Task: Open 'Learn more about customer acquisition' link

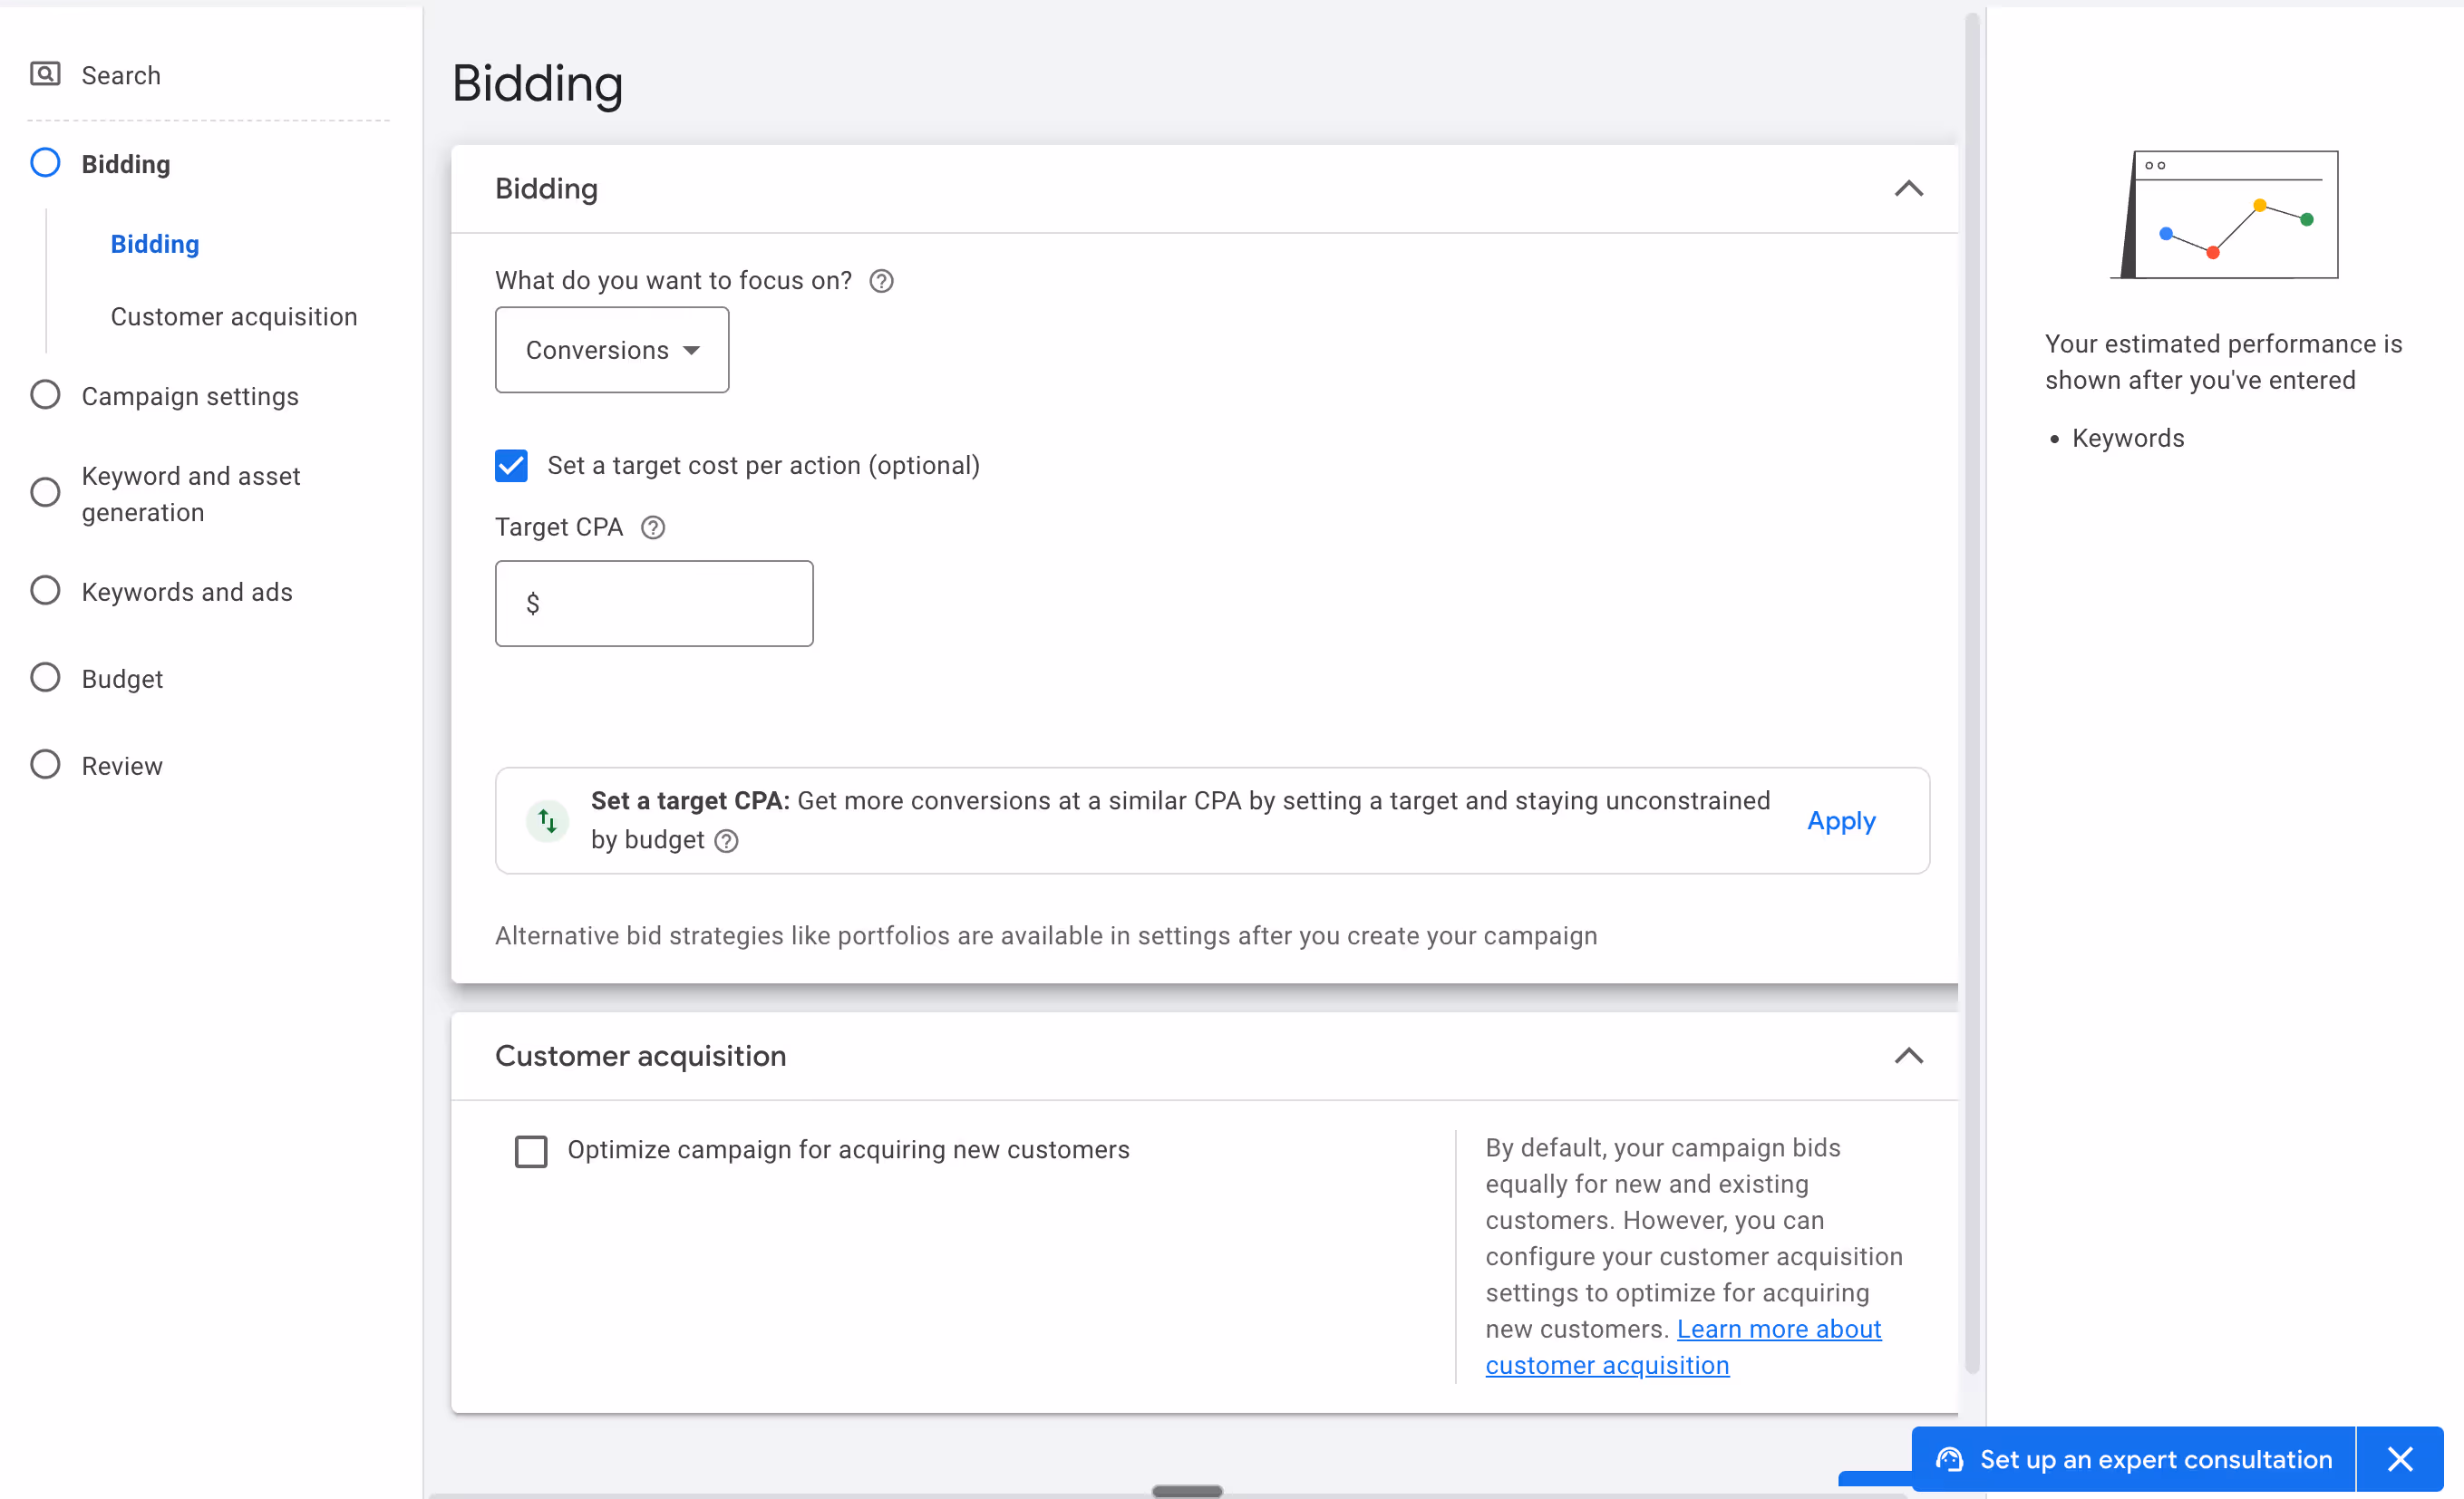Action: tap(1683, 1348)
